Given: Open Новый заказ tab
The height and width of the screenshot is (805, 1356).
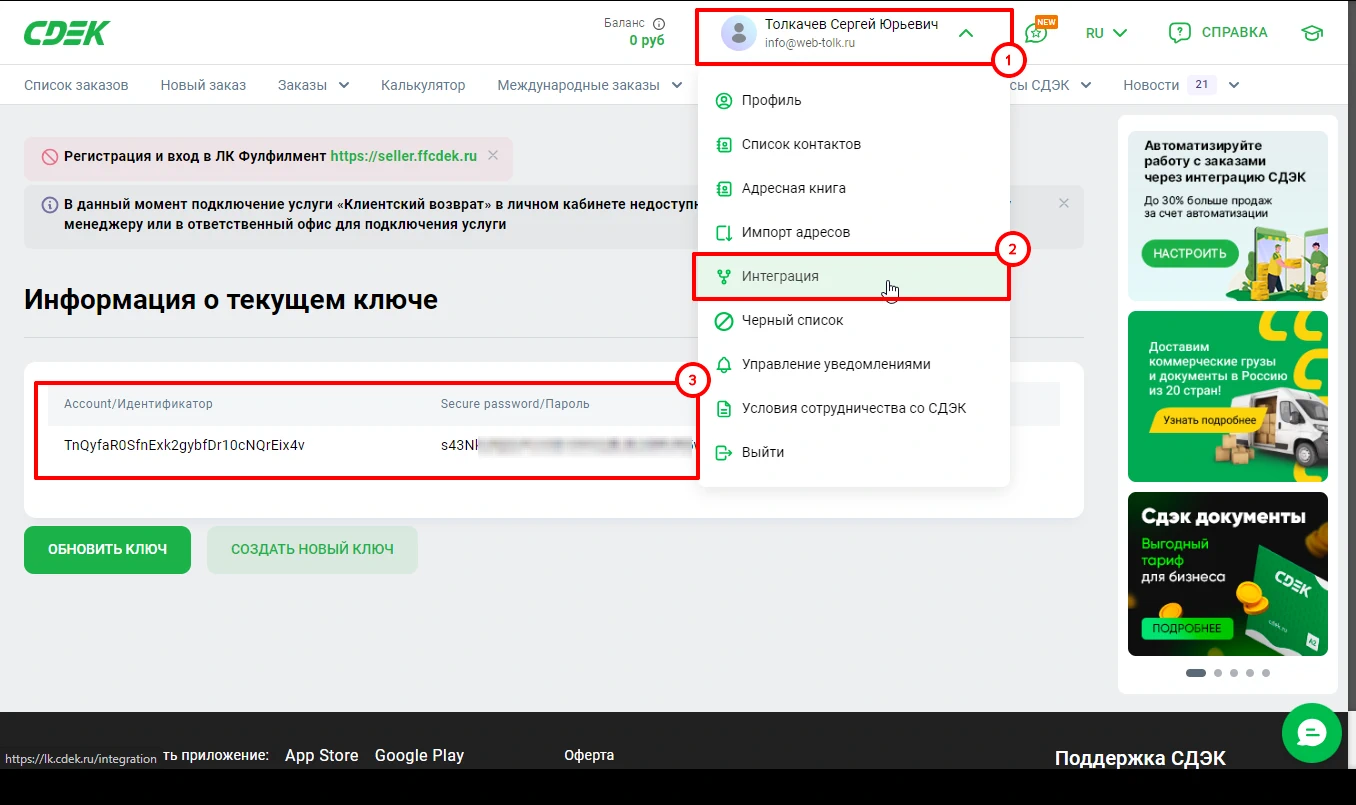Looking at the screenshot, I should 203,85.
